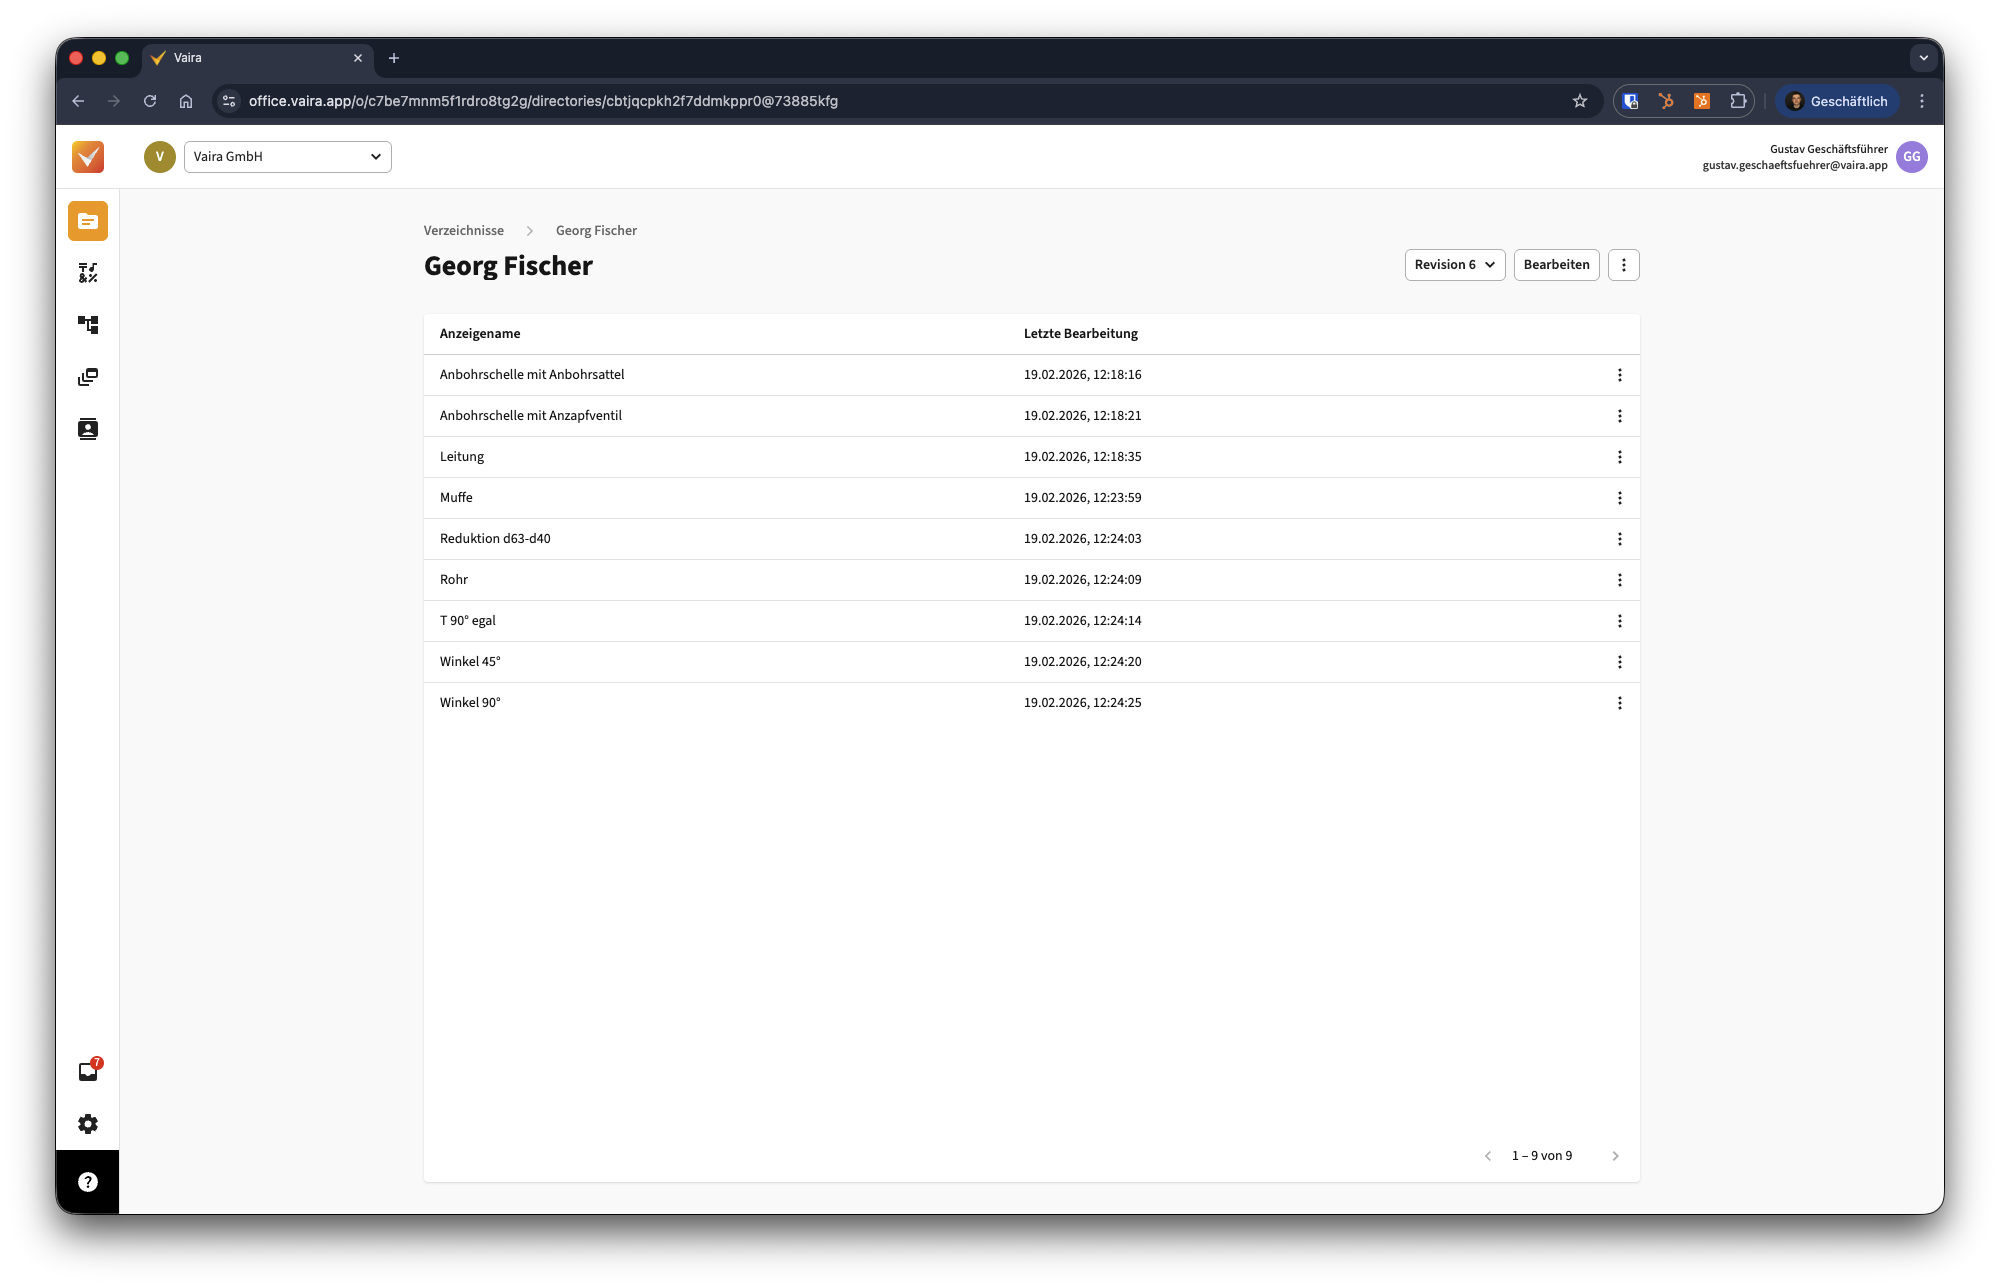Open row menu for Winkel 90°

1619,703
